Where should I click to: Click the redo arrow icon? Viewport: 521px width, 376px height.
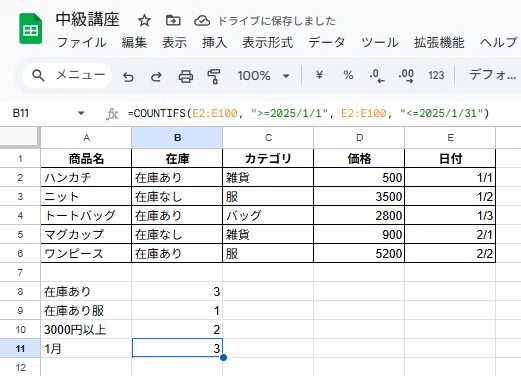(156, 77)
